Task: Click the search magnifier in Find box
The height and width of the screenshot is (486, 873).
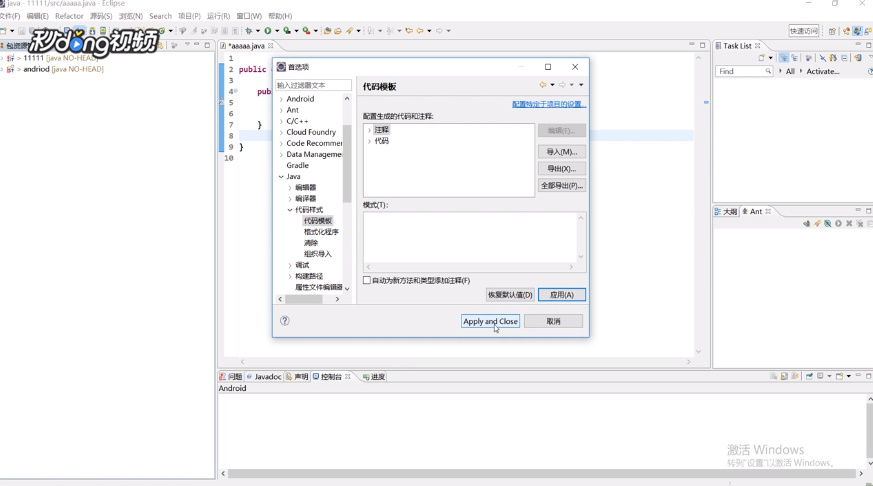Action: point(768,71)
